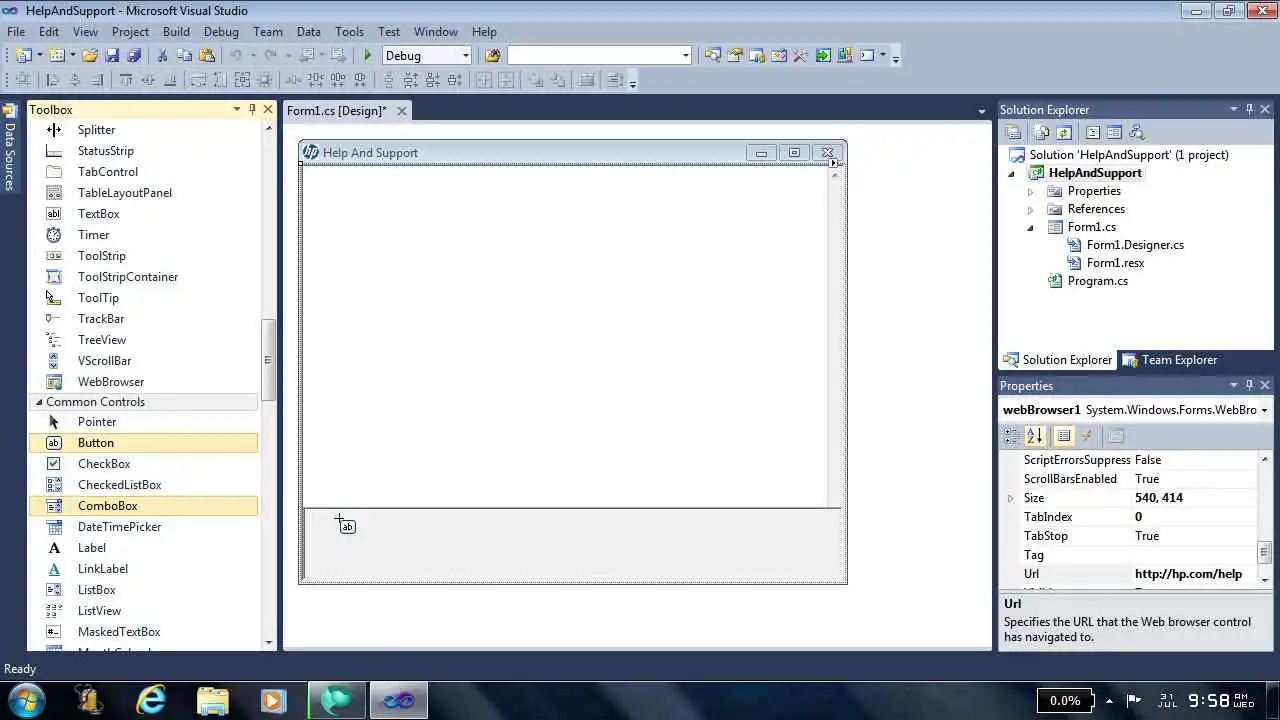Select Button in the Toolbox
Viewport: 1280px width, 720px height.
tap(143, 443)
